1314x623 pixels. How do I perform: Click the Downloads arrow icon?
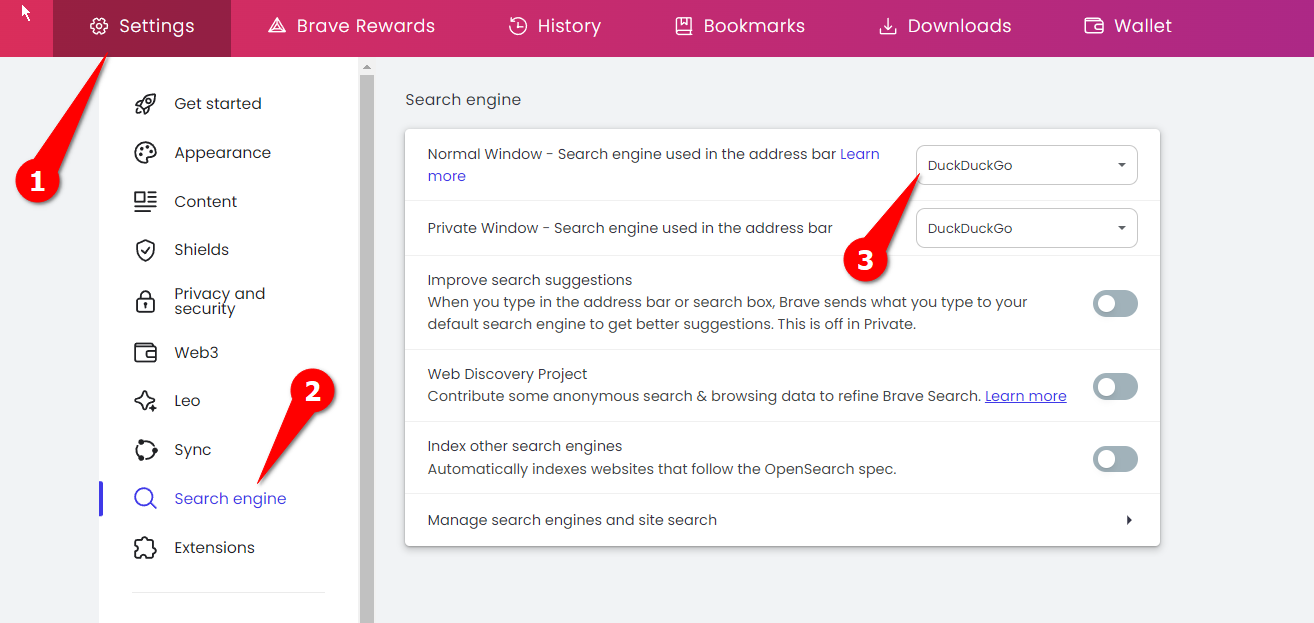pyautogui.click(x=887, y=27)
